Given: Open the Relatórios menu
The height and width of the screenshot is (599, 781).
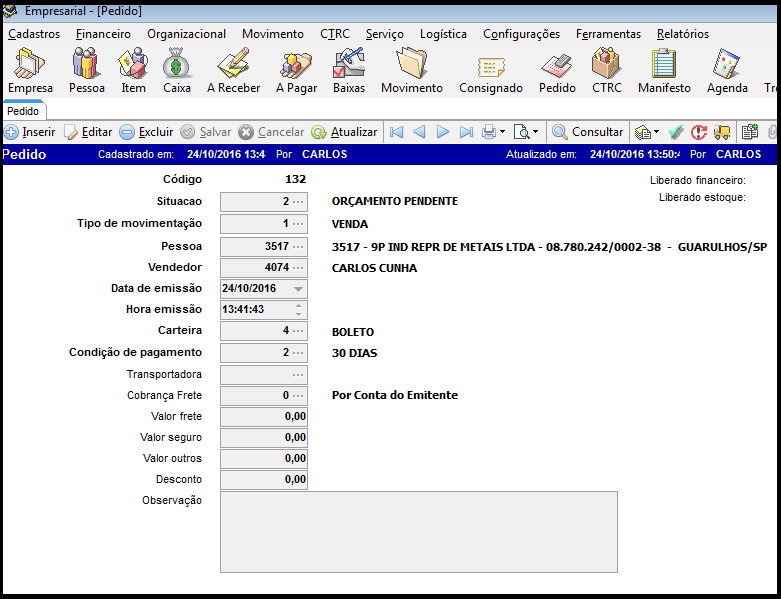Looking at the screenshot, I should [x=683, y=34].
